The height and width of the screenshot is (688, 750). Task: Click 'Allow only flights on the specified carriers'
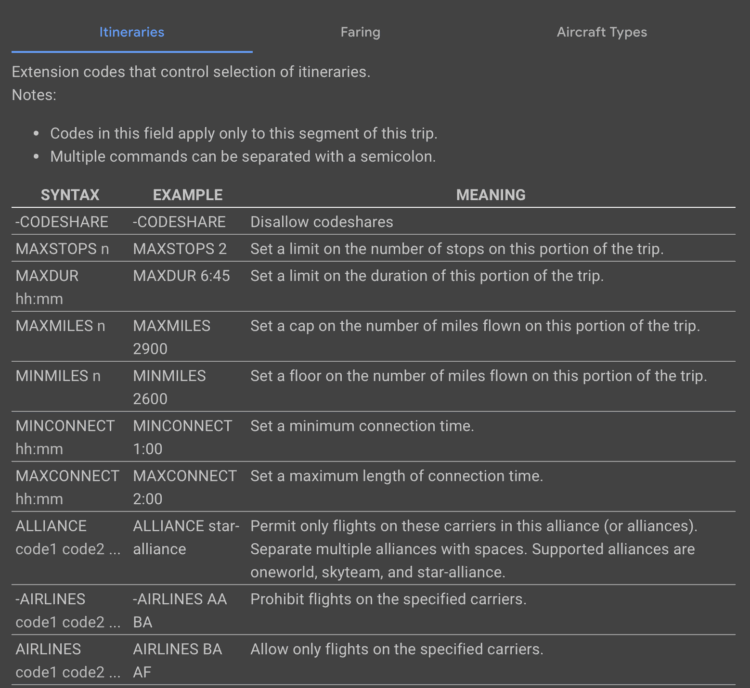click(x=397, y=649)
